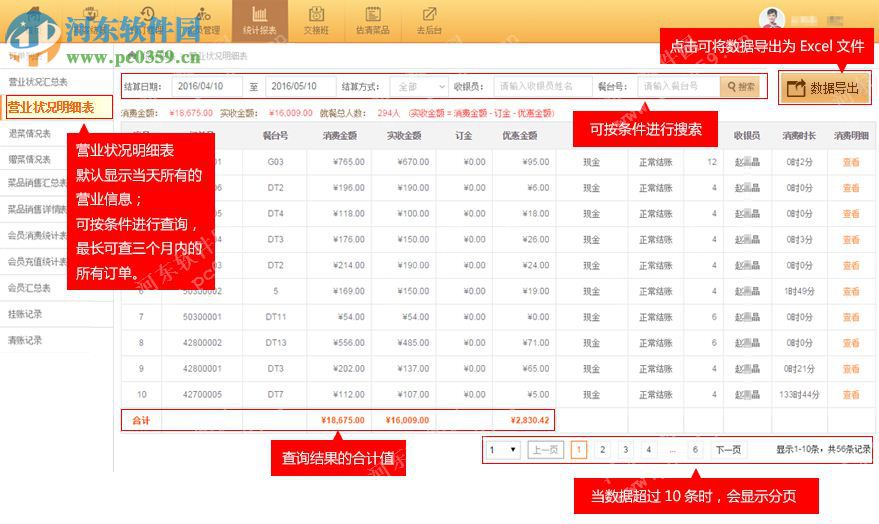Click the 133时44分 duration cell
Image resolution: width=879 pixels, height=524 pixels.
[x=799, y=395]
